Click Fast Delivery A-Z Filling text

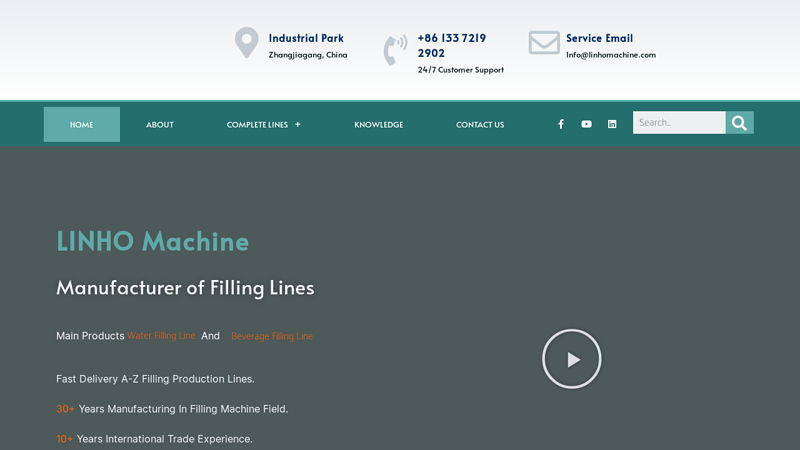pos(155,379)
